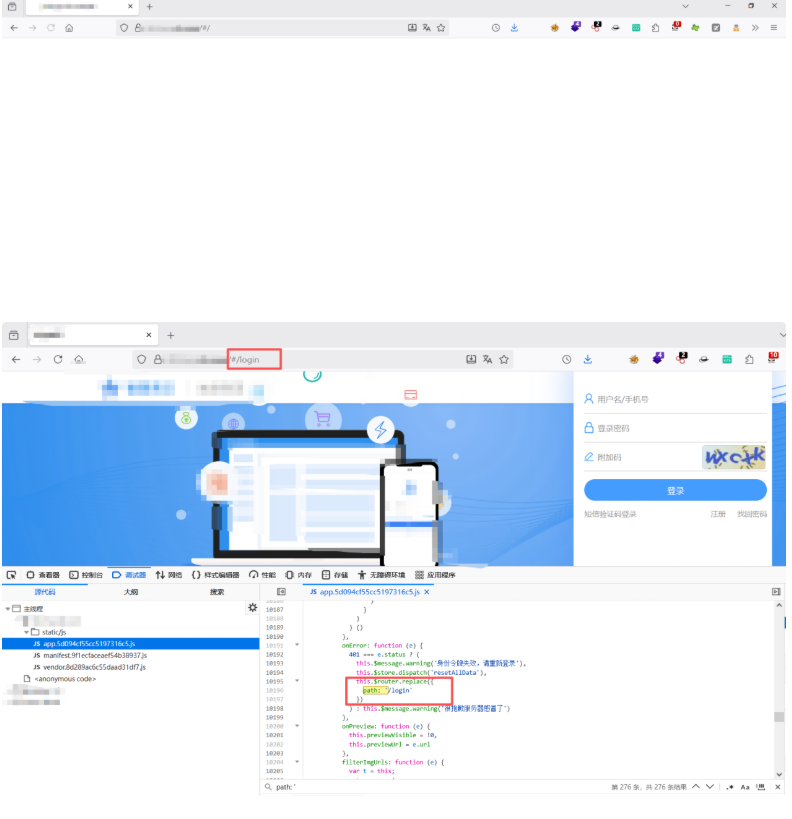Toggle the sources pane collapse icon
Viewport: 792px width, 819px height.
[x=281, y=592]
